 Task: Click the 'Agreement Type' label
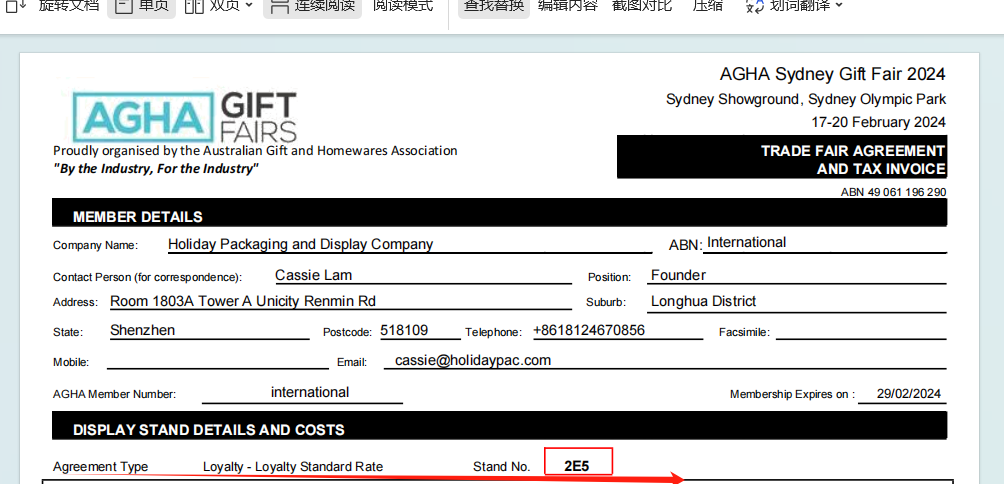[x=101, y=467]
